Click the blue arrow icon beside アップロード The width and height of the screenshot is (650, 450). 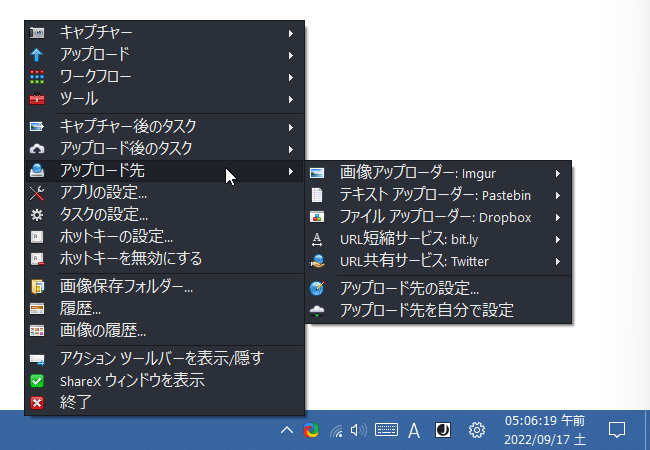pyautogui.click(x=36, y=55)
